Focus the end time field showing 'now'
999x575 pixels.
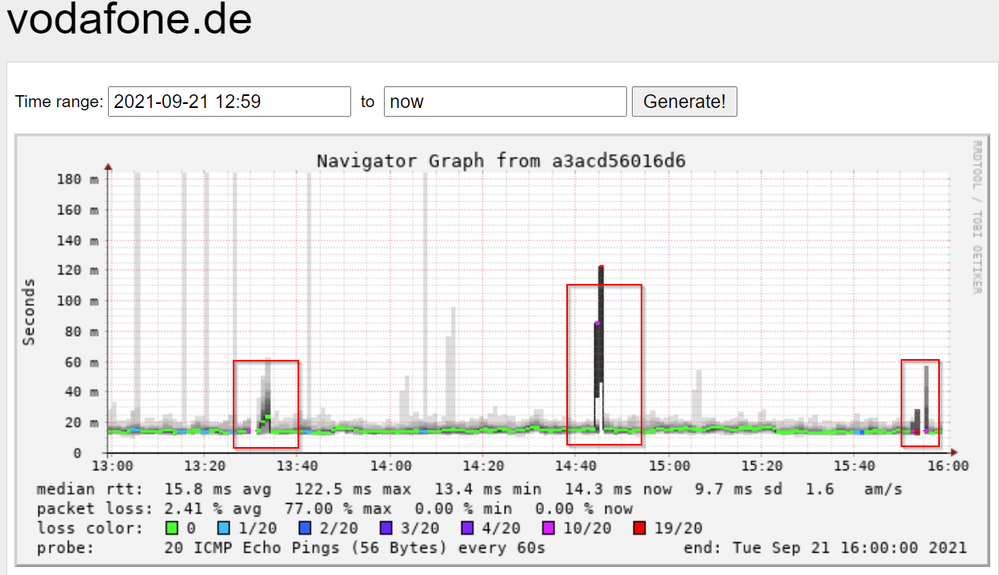(505, 102)
